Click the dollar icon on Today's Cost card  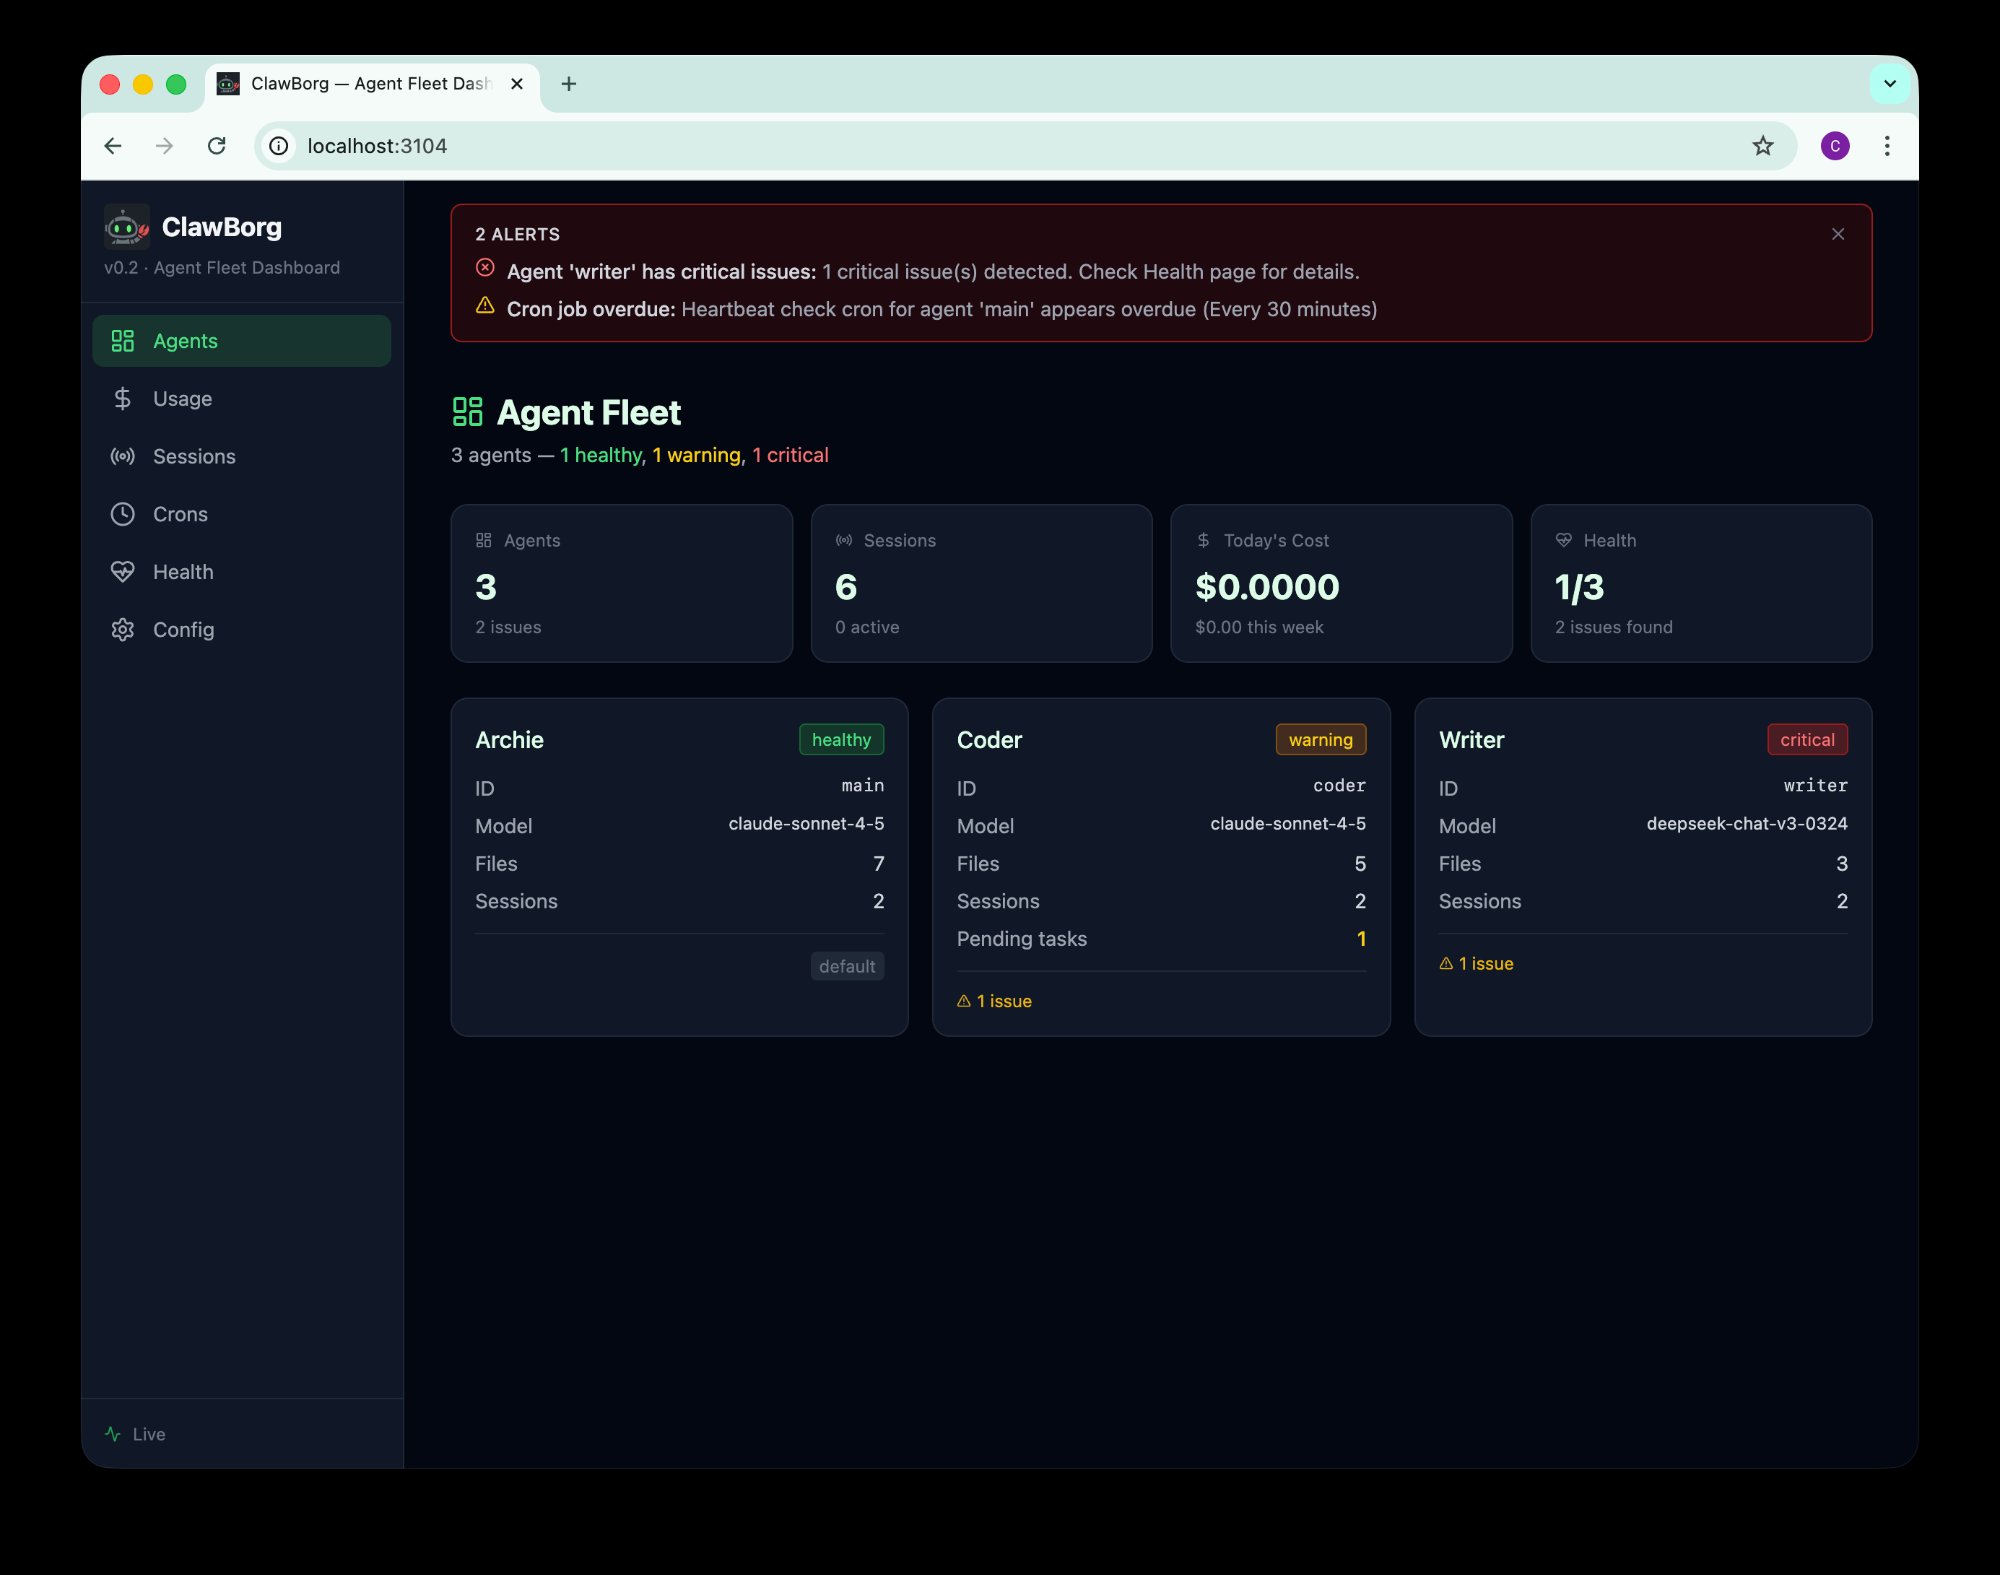1203,540
